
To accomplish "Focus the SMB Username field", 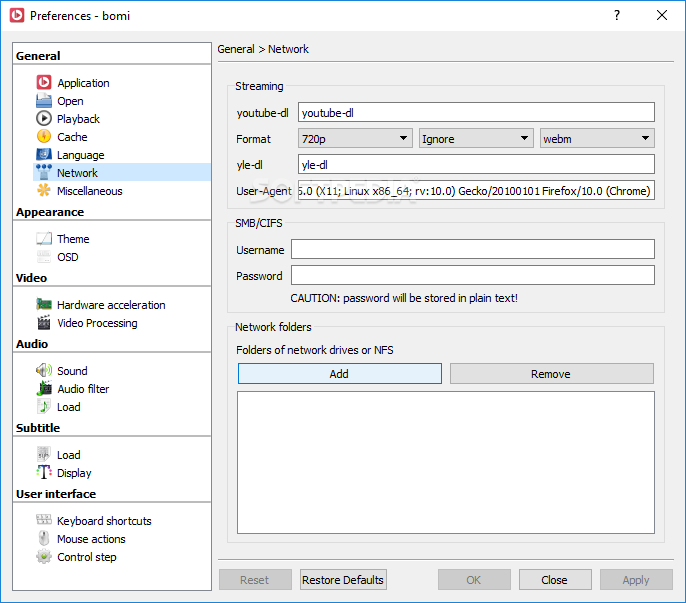I will pos(472,249).
